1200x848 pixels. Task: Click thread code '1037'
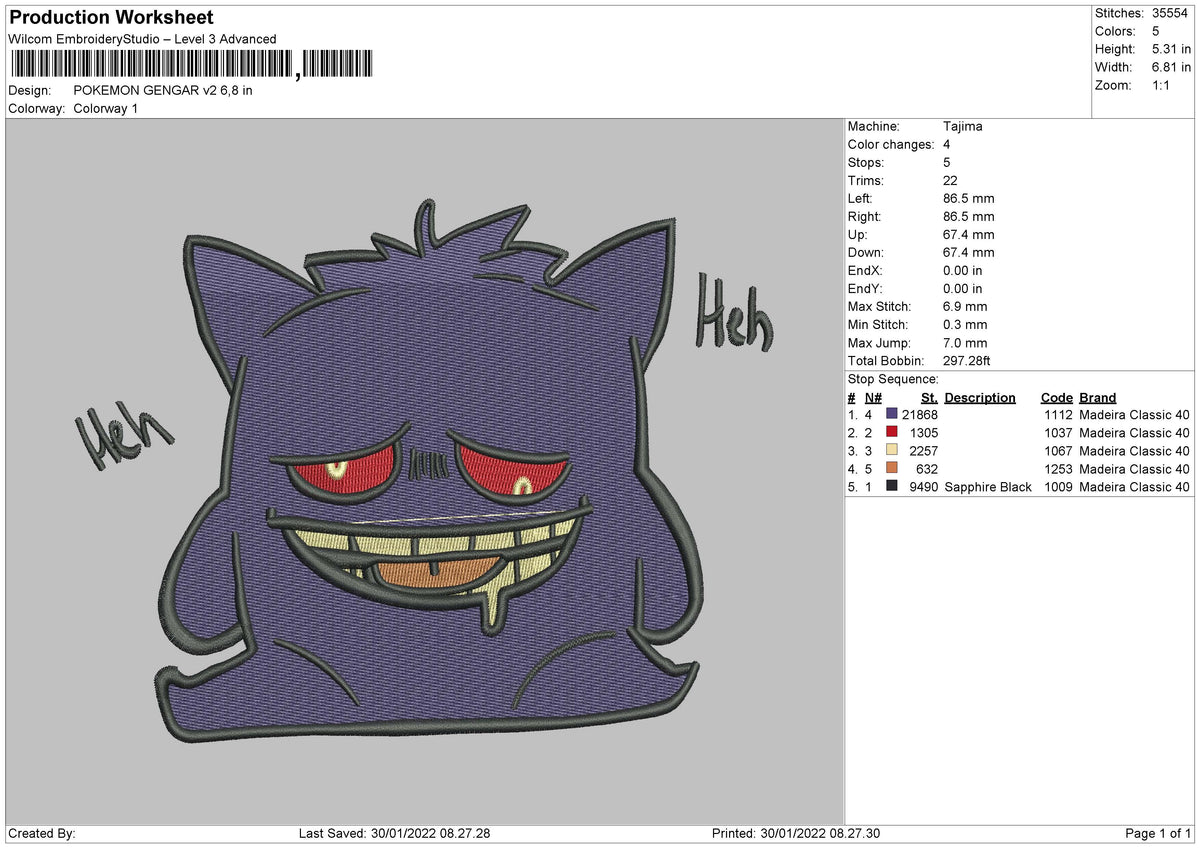(x=1058, y=433)
